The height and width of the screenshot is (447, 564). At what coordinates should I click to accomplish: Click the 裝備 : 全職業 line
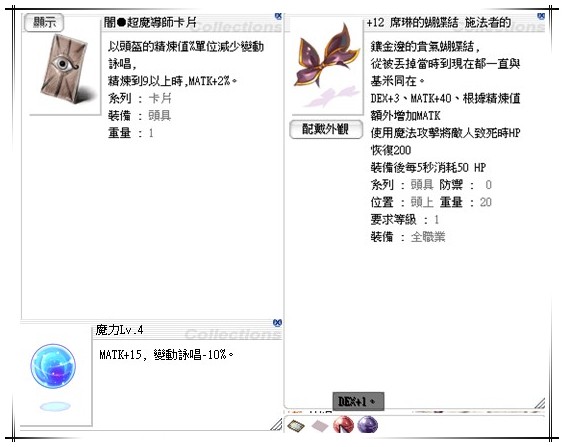pyautogui.click(x=408, y=236)
